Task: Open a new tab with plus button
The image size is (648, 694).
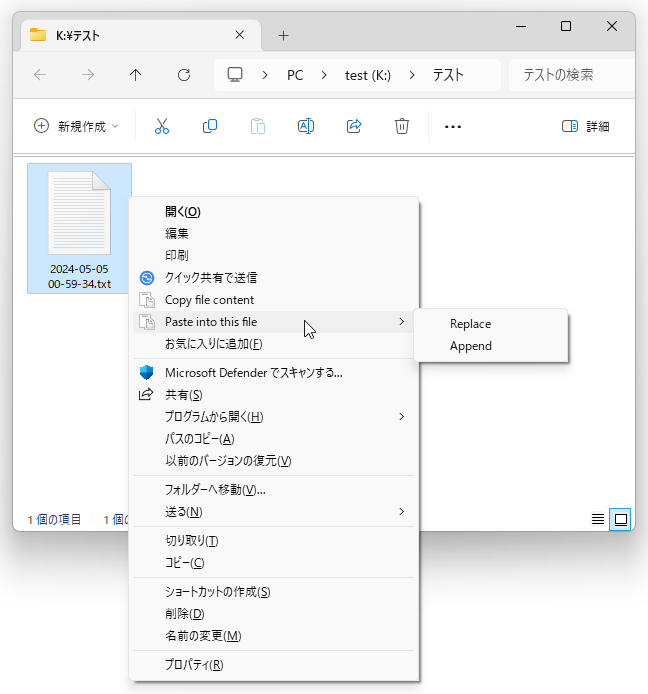Action: tap(283, 35)
